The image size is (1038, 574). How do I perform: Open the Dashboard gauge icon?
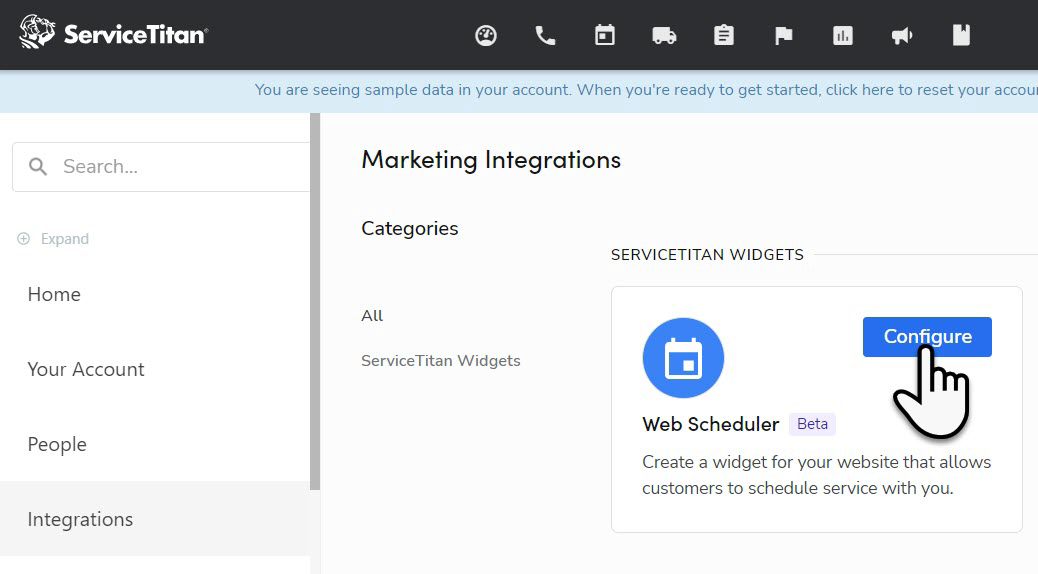pyautogui.click(x=485, y=36)
